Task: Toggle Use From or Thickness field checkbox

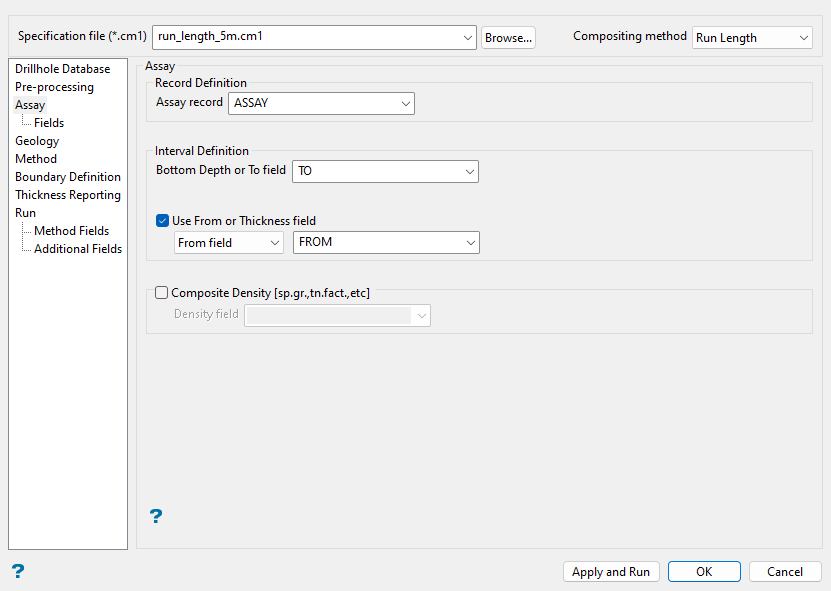Action: 163,221
